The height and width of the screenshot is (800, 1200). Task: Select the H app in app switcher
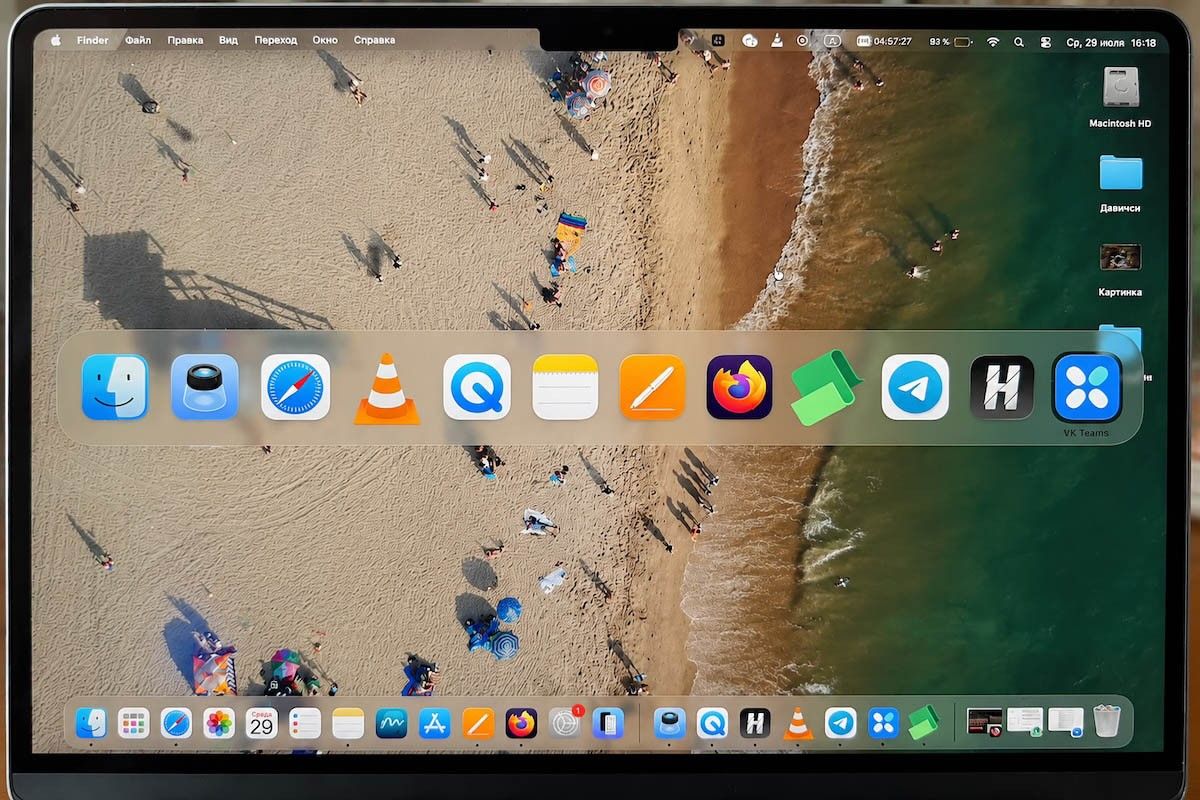click(1002, 387)
